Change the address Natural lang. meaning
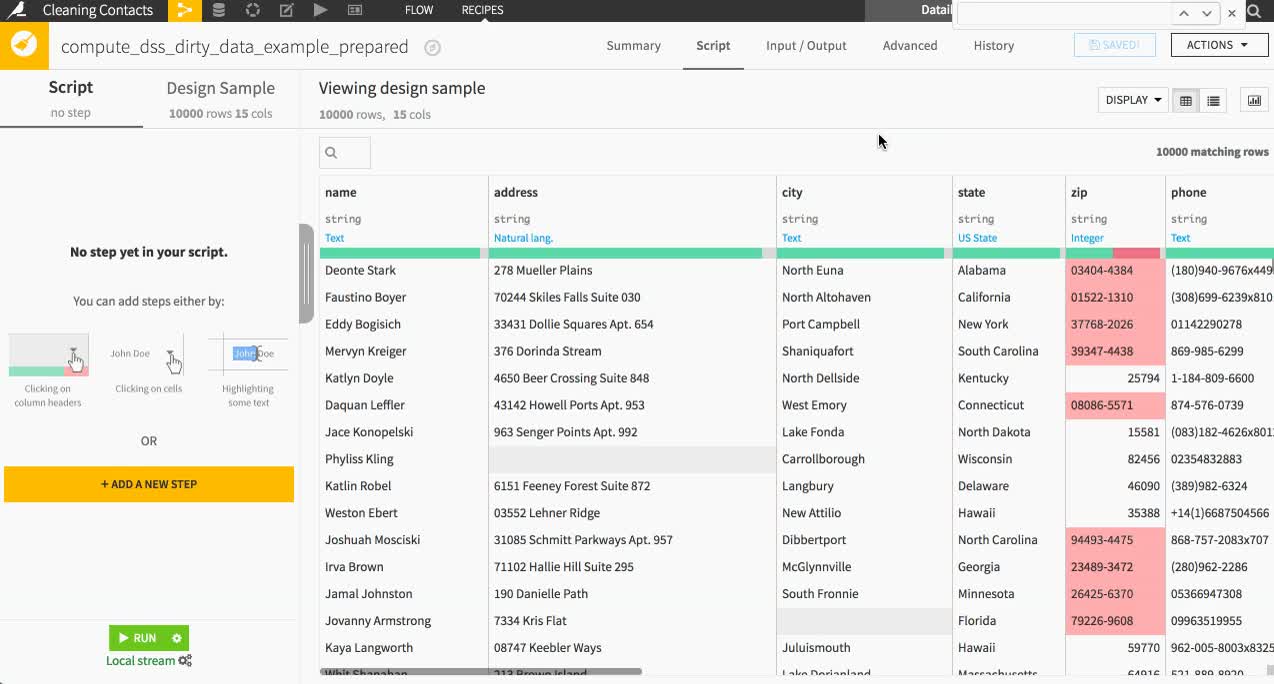Screen dimensions: 1274x684 [523, 238]
